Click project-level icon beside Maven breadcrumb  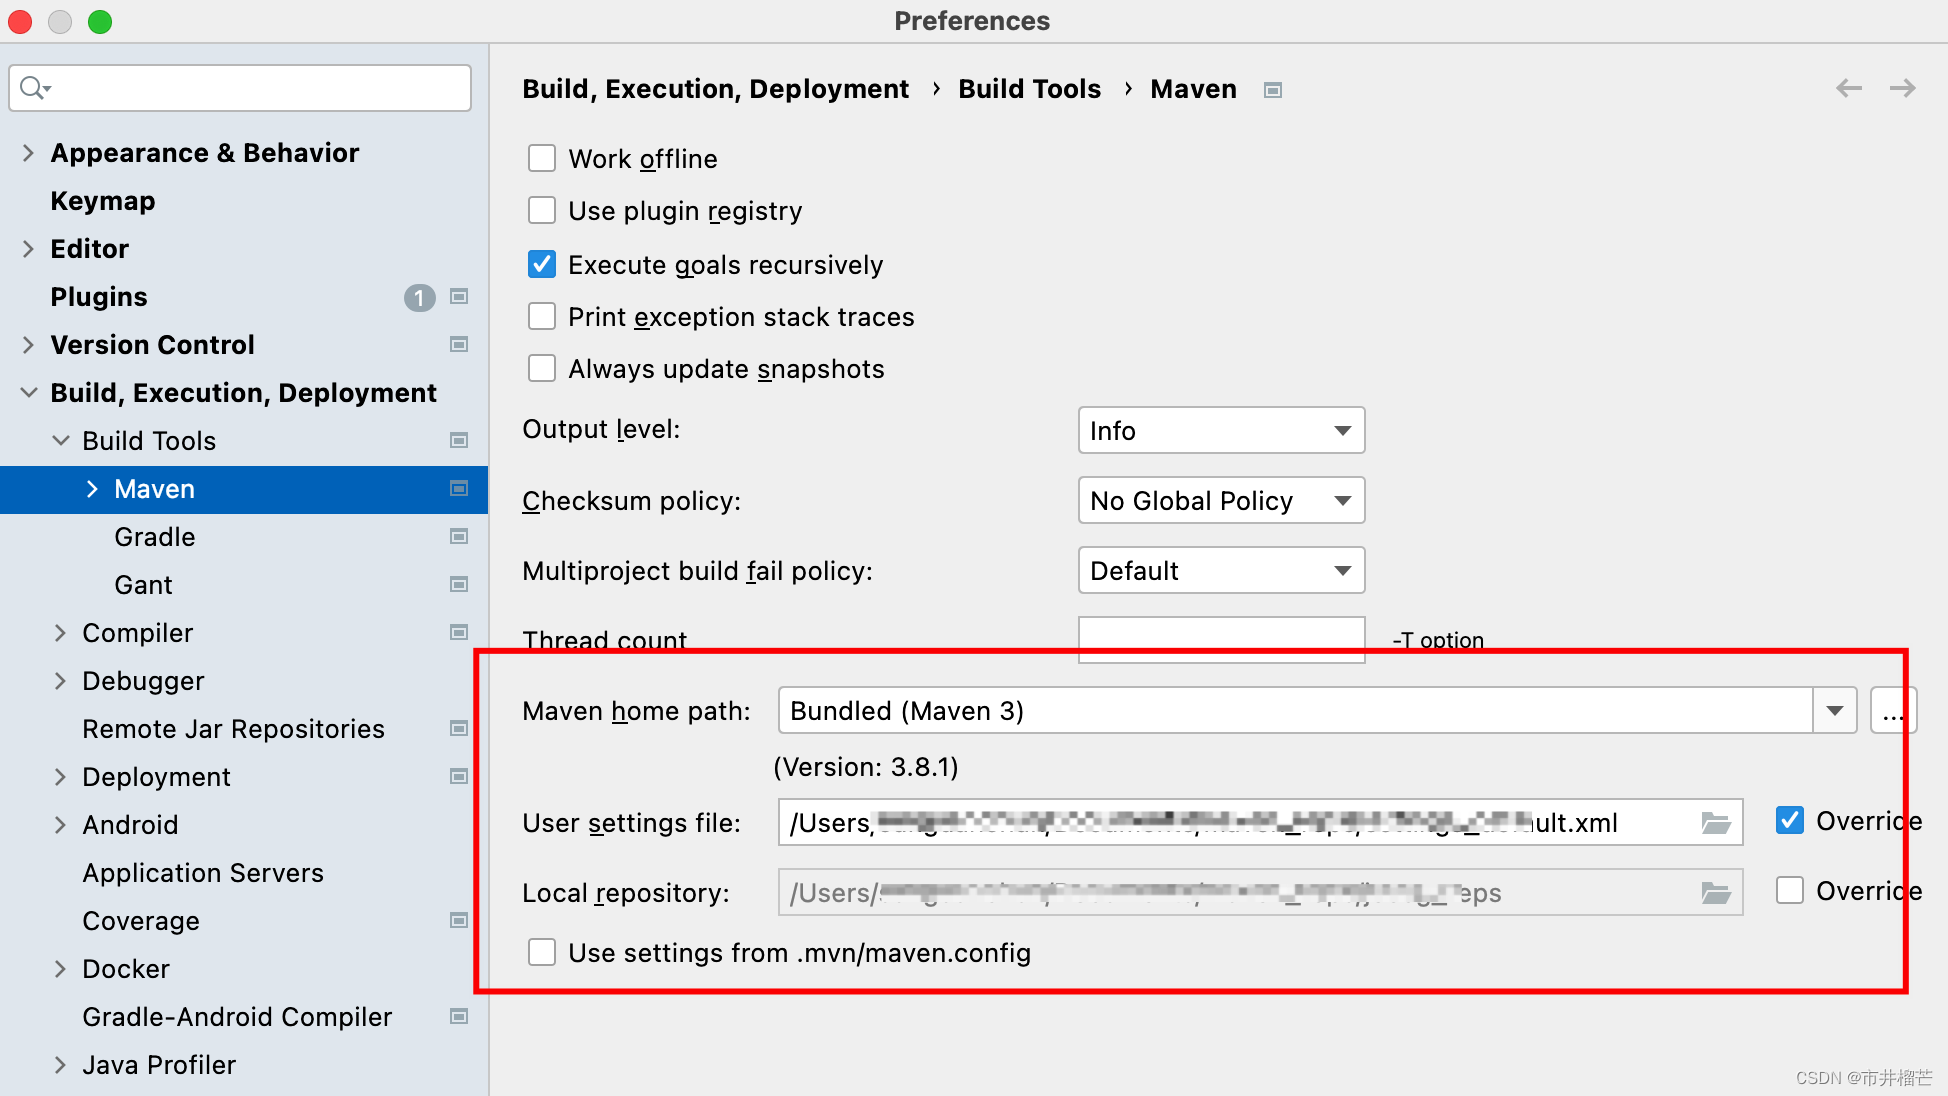pos(1272,90)
